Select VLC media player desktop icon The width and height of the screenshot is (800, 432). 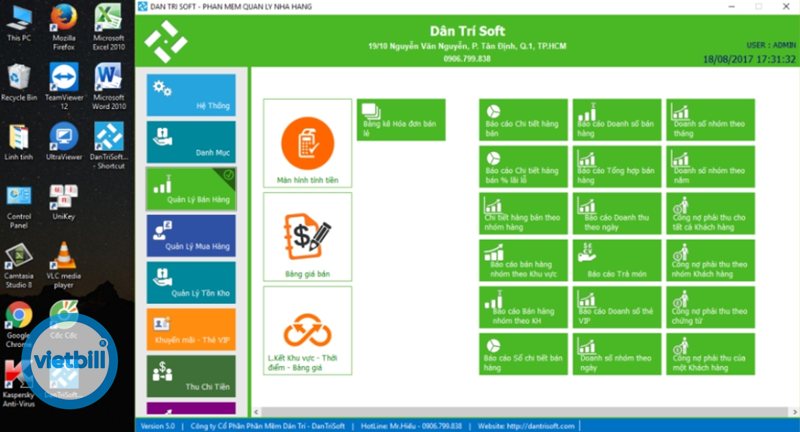[x=64, y=266]
